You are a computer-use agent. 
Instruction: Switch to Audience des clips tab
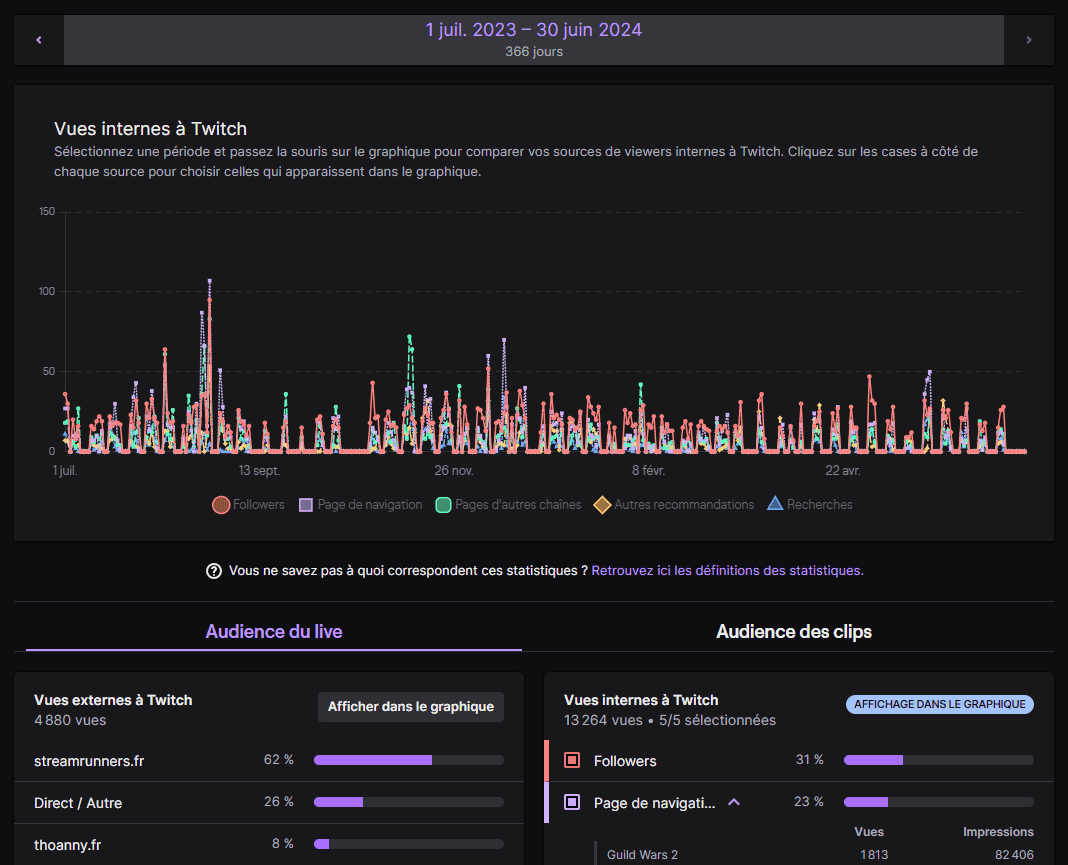(793, 632)
